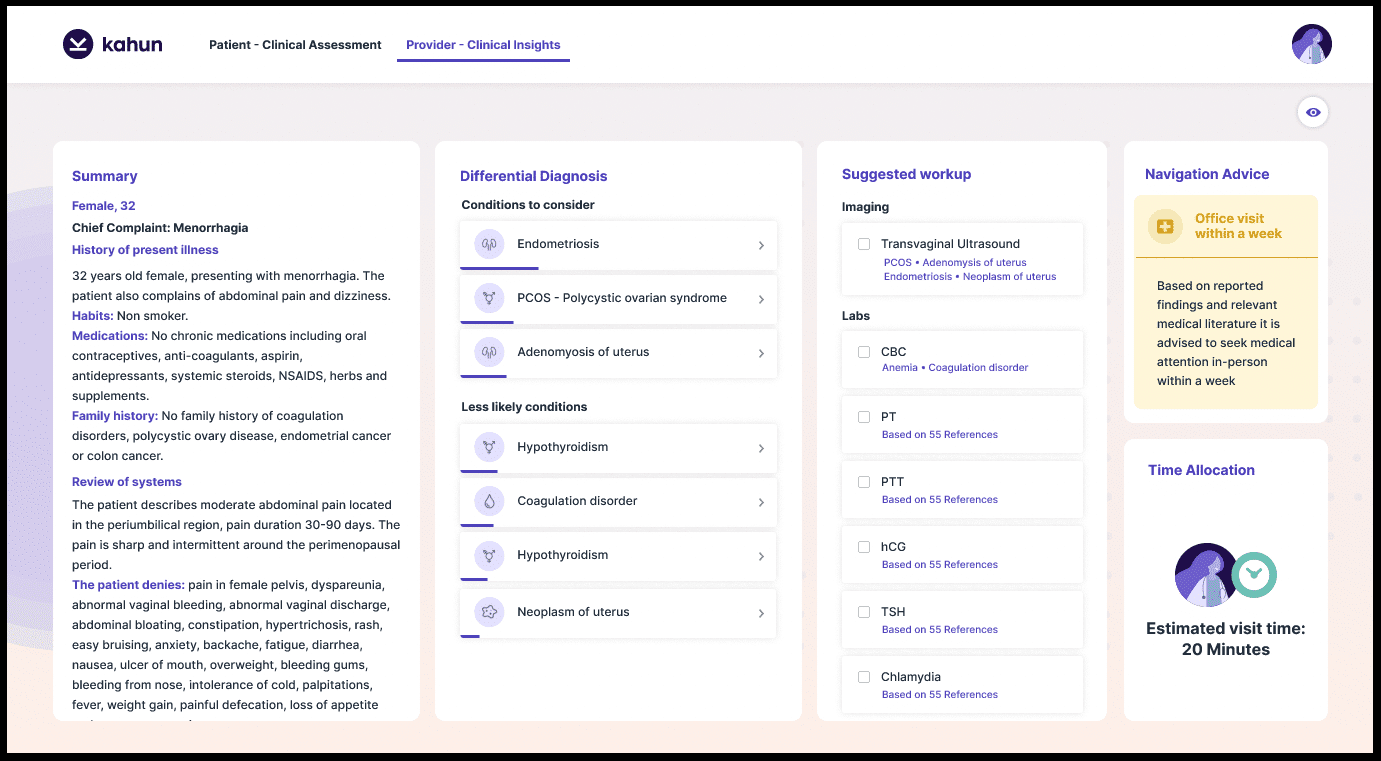The width and height of the screenshot is (1381, 761).
Task: Expand the Endometriosis condition details
Action: point(763,243)
